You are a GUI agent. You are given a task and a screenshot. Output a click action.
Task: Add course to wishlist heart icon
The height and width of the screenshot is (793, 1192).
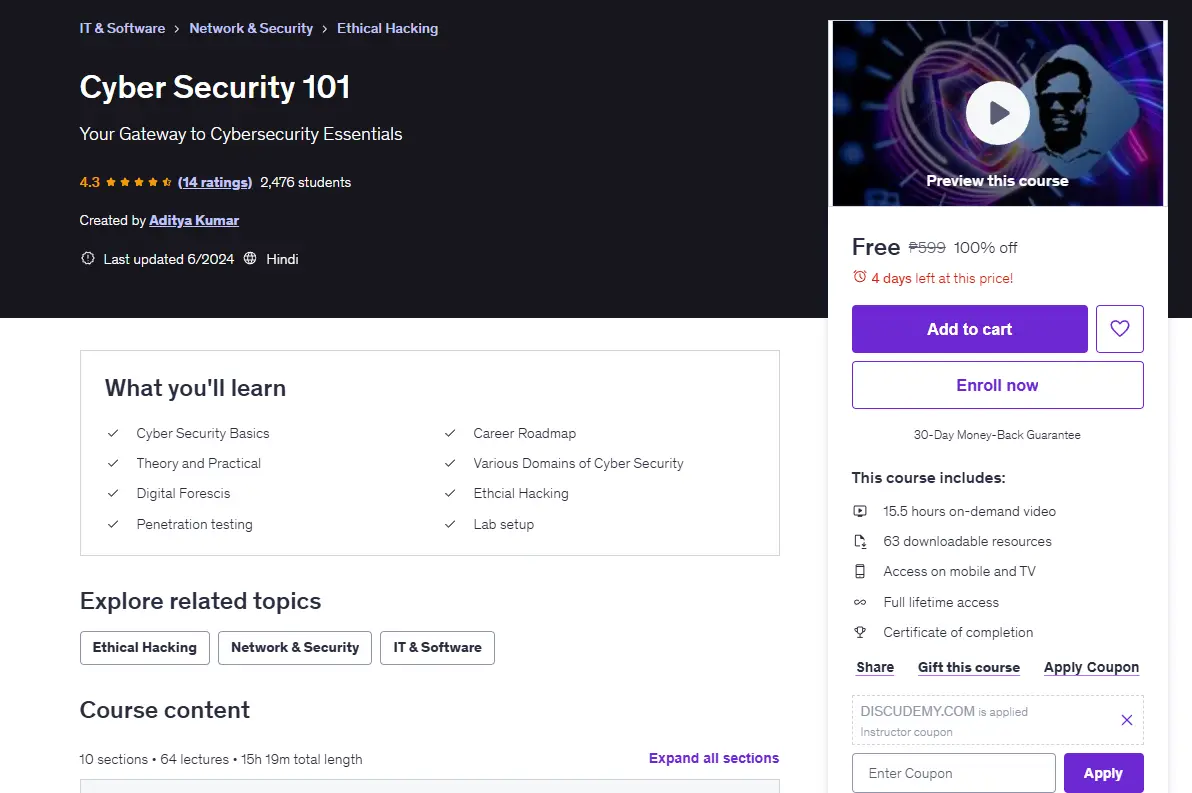[x=1119, y=328]
